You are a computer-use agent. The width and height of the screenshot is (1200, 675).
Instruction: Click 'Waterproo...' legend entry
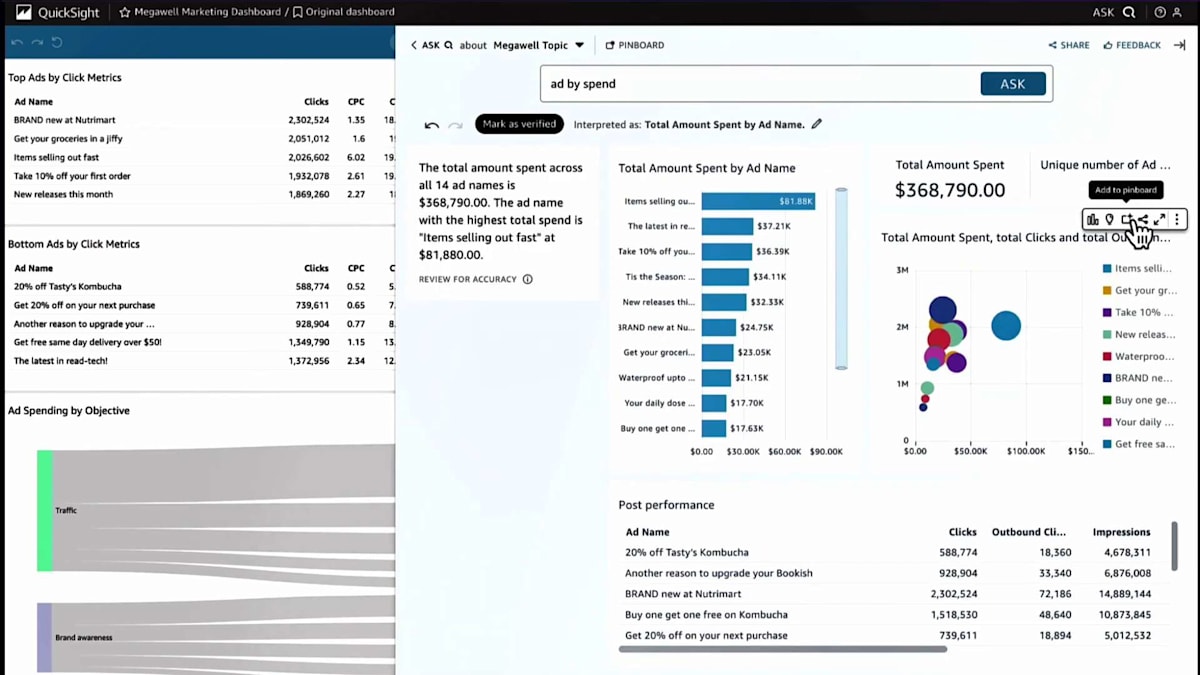click(x=1138, y=356)
